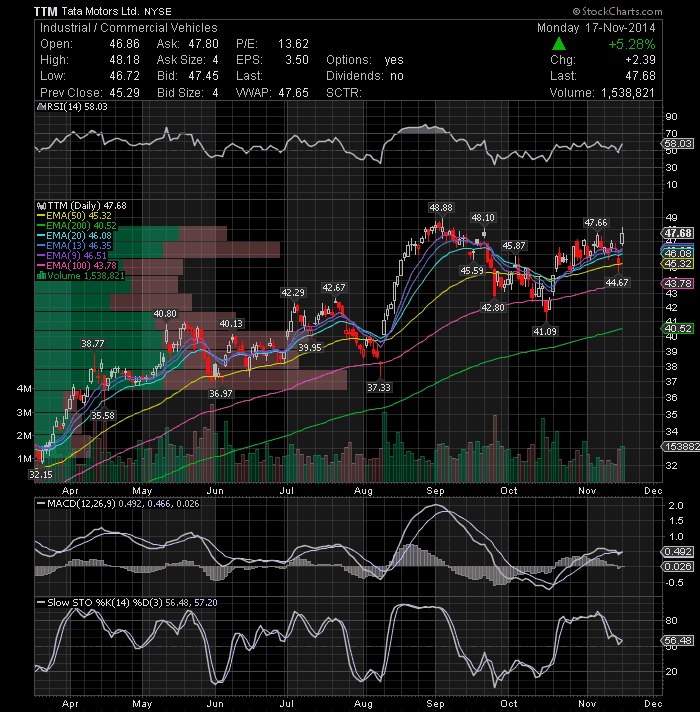Click the StockCharts.com copyright label
The image size is (700, 712).
pyautogui.click(x=617, y=11)
